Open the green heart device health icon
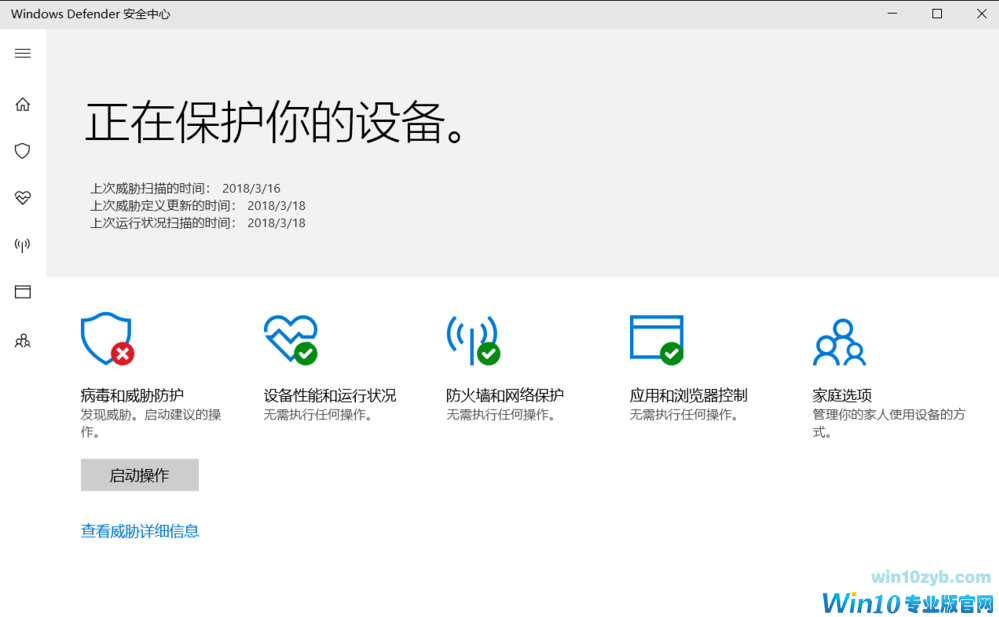The height and width of the screenshot is (617, 999). 290,338
